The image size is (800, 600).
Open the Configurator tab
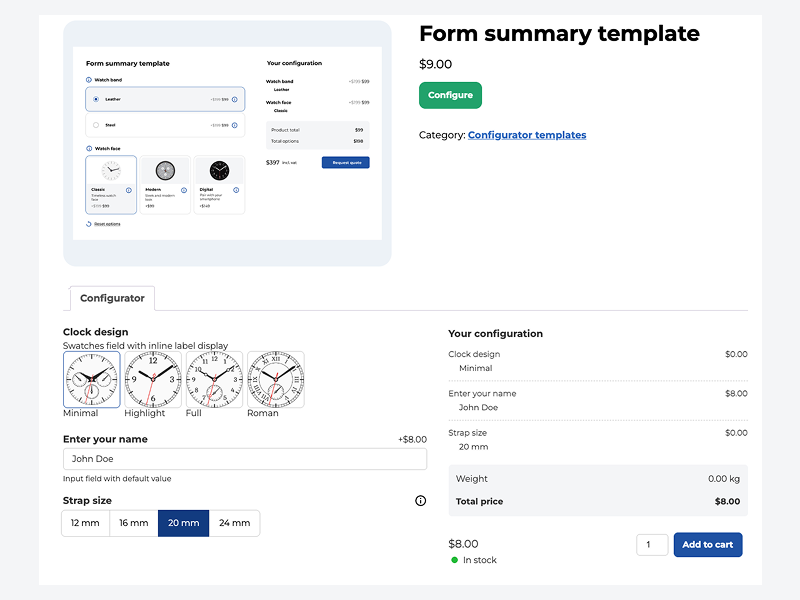(112, 298)
